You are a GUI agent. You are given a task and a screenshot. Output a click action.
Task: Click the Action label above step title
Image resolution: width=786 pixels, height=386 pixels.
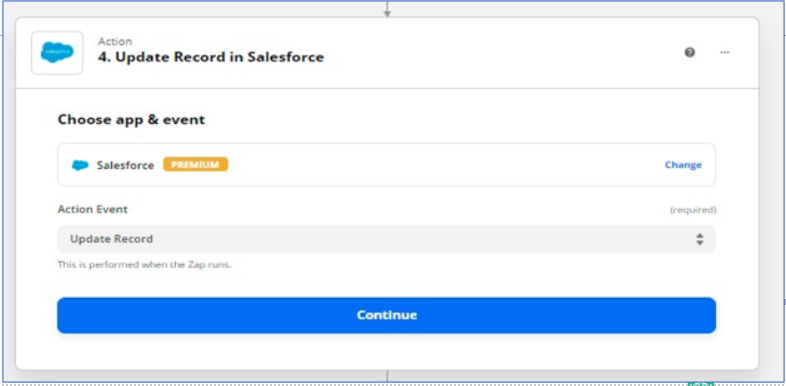115,41
